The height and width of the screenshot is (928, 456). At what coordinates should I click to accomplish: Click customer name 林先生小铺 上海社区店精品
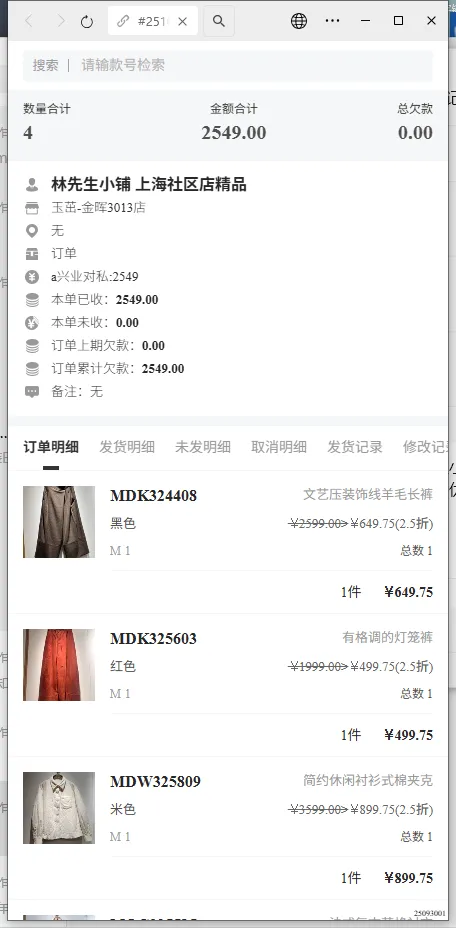pos(149,185)
